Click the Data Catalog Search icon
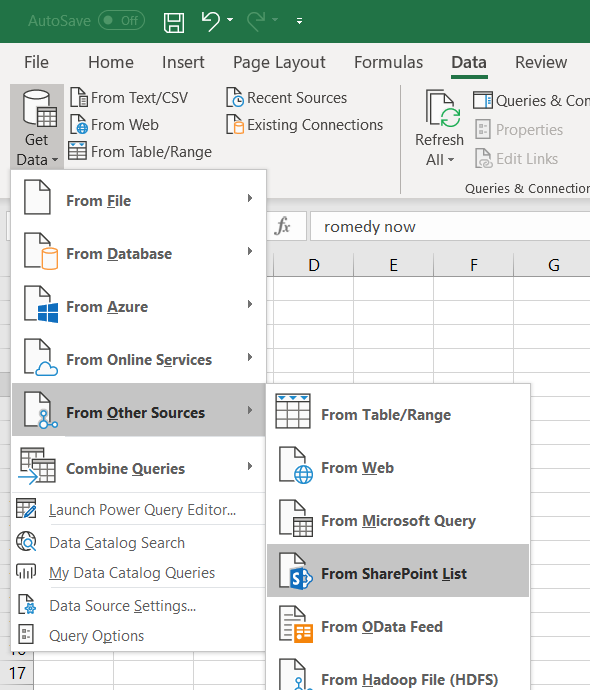Image resolution: width=590 pixels, height=690 pixels. [x=26, y=542]
